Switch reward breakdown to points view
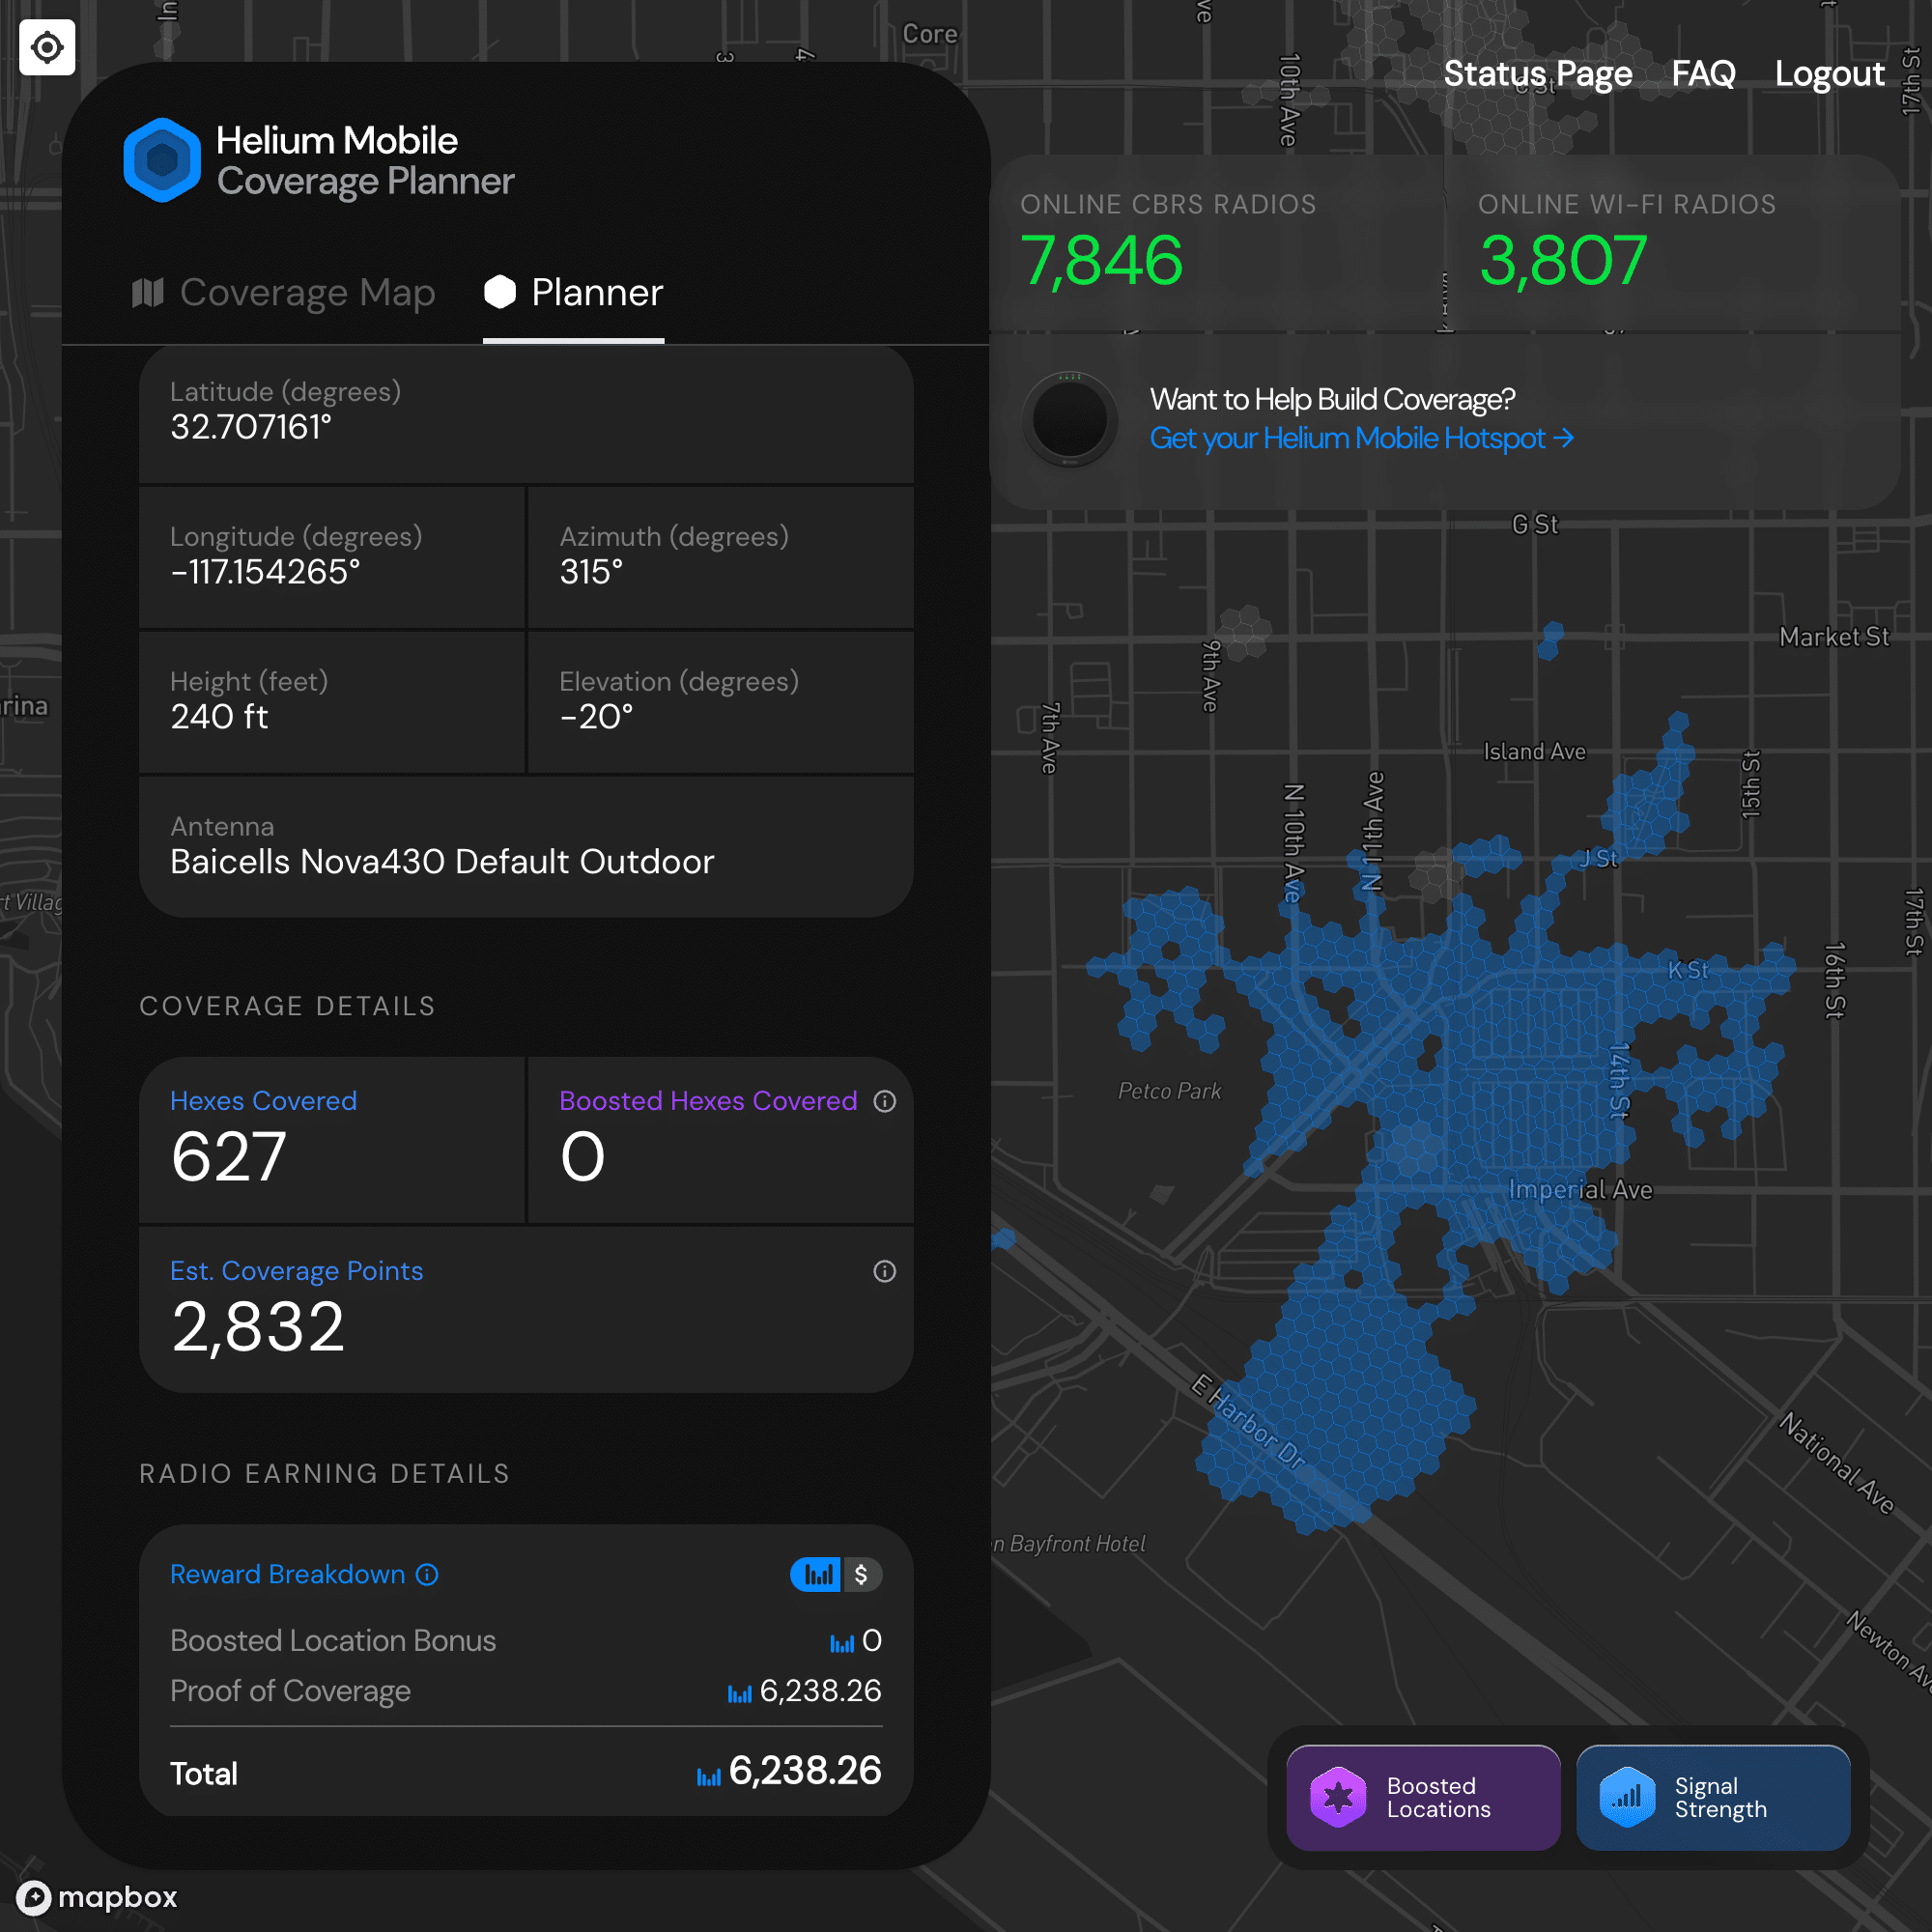This screenshot has height=1932, width=1932. (x=817, y=1575)
